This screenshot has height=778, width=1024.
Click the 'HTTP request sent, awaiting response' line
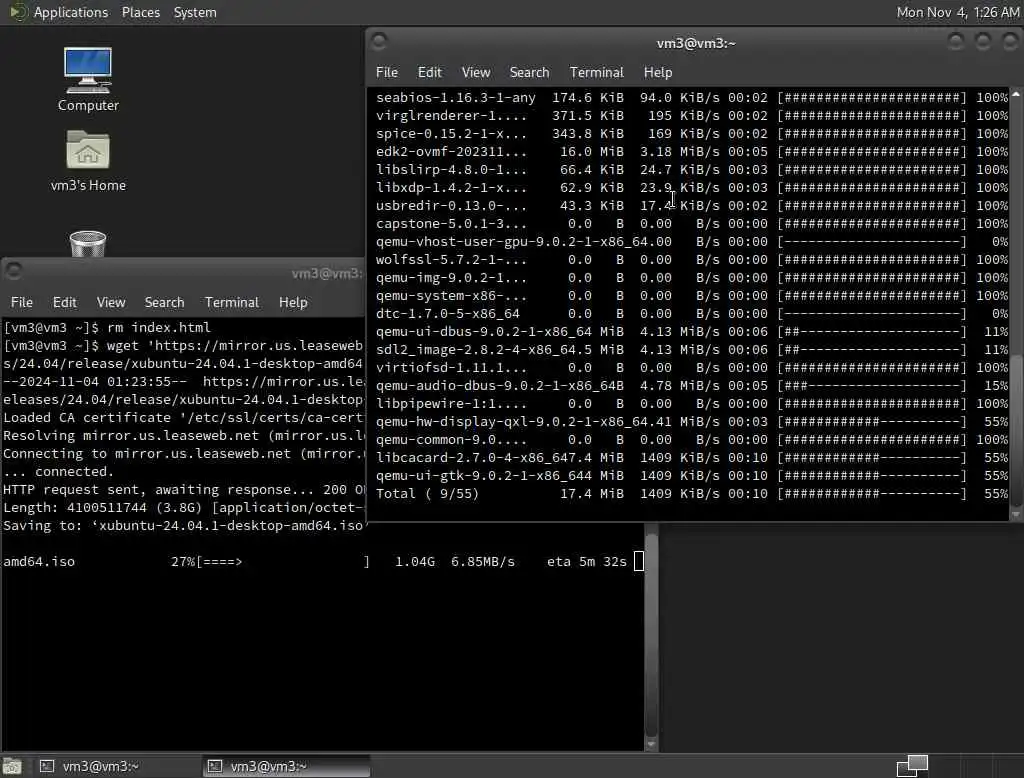(x=184, y=489)
